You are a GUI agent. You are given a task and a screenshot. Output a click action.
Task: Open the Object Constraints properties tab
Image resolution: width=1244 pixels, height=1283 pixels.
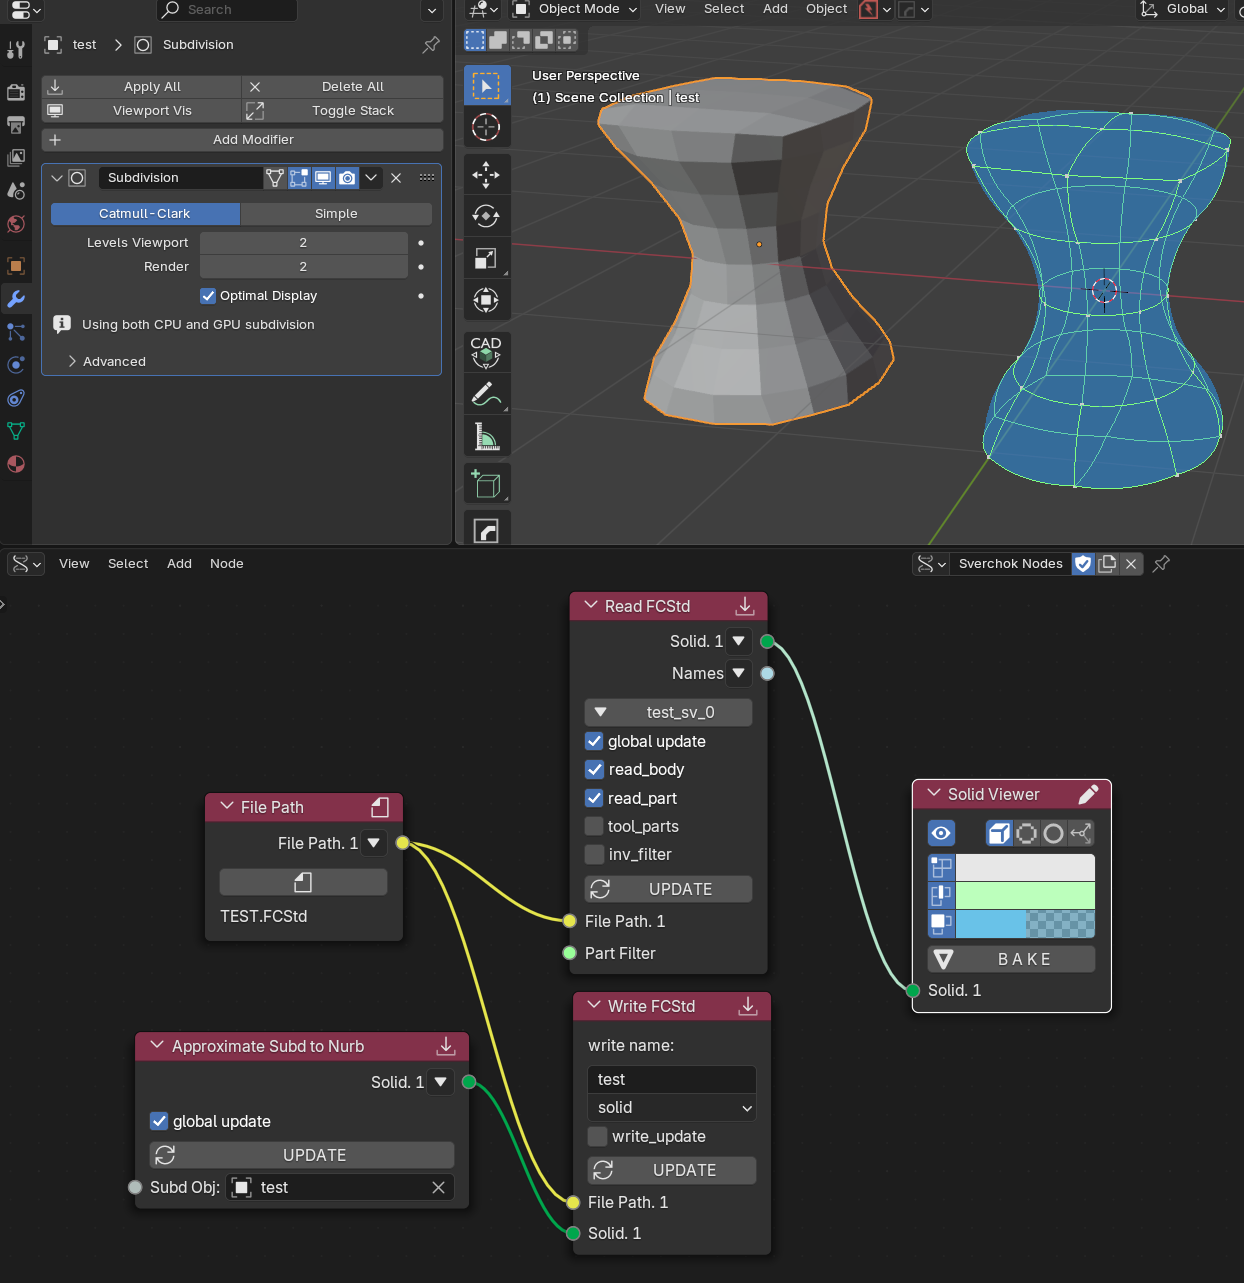pyautogui.click(x=16, y=398)
